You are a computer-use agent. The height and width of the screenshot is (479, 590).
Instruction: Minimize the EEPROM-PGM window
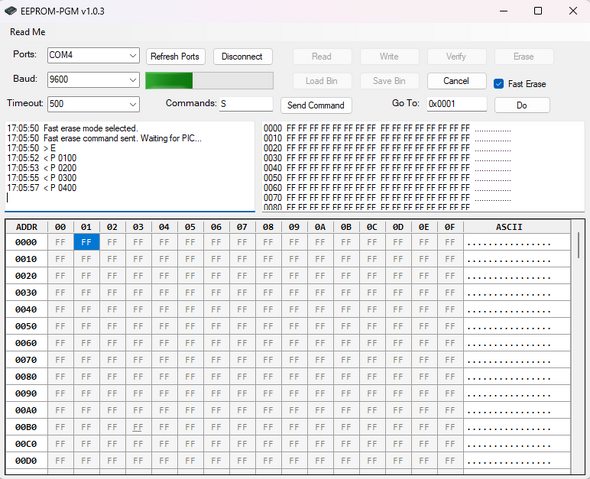click(x=503, y=11)
